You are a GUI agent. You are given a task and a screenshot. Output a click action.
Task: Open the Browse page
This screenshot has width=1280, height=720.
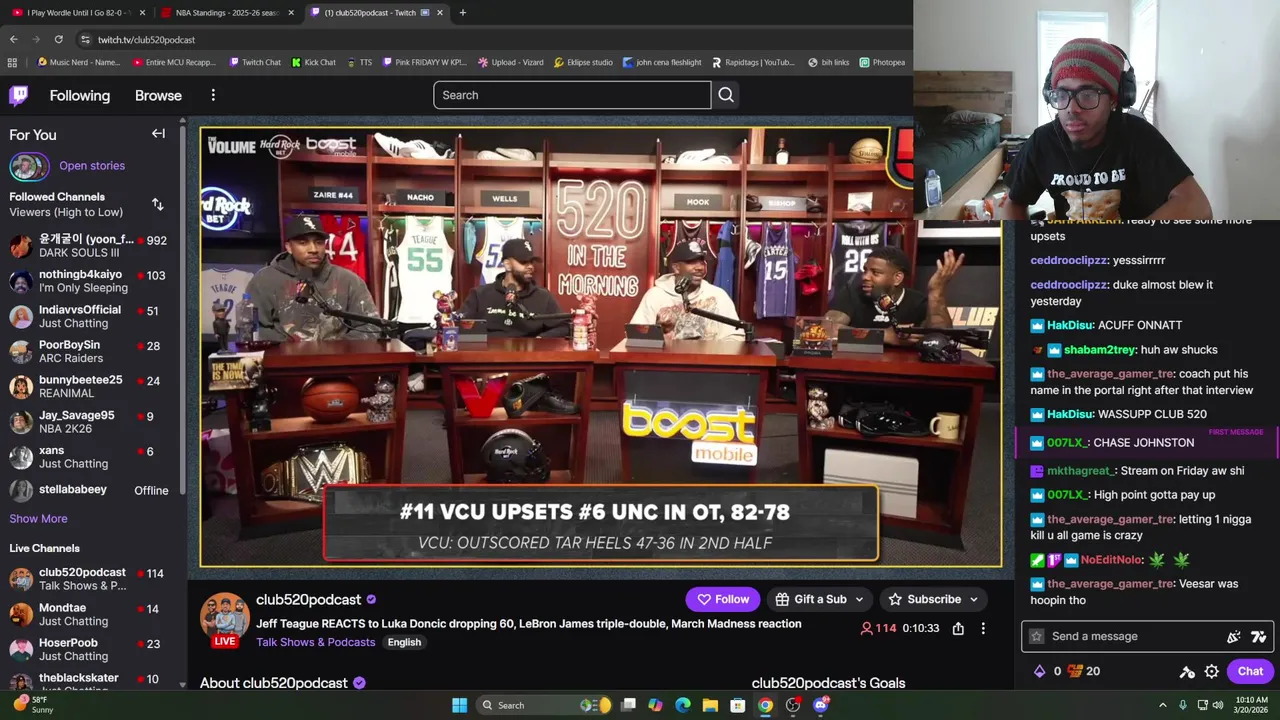click(x=158, y=96)
